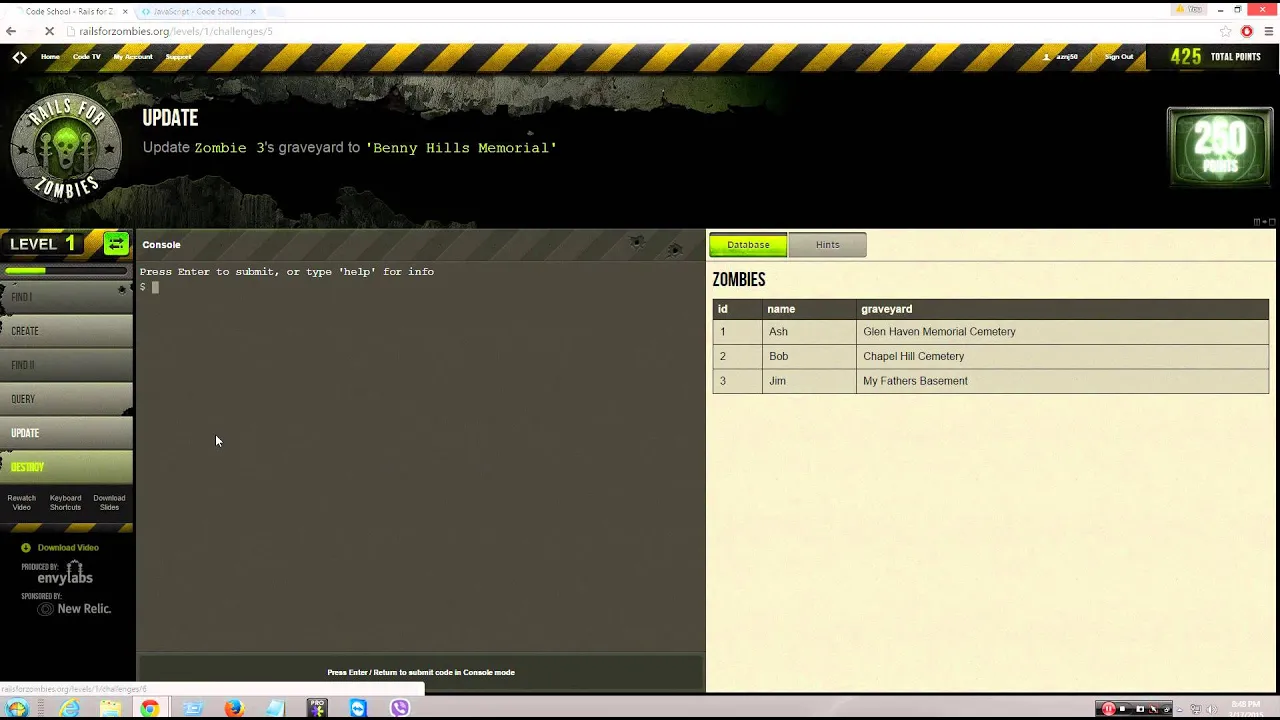The image size is (1280, 720).
Task: Open the aznj50 user profile link
Action: coord(1061,57)
